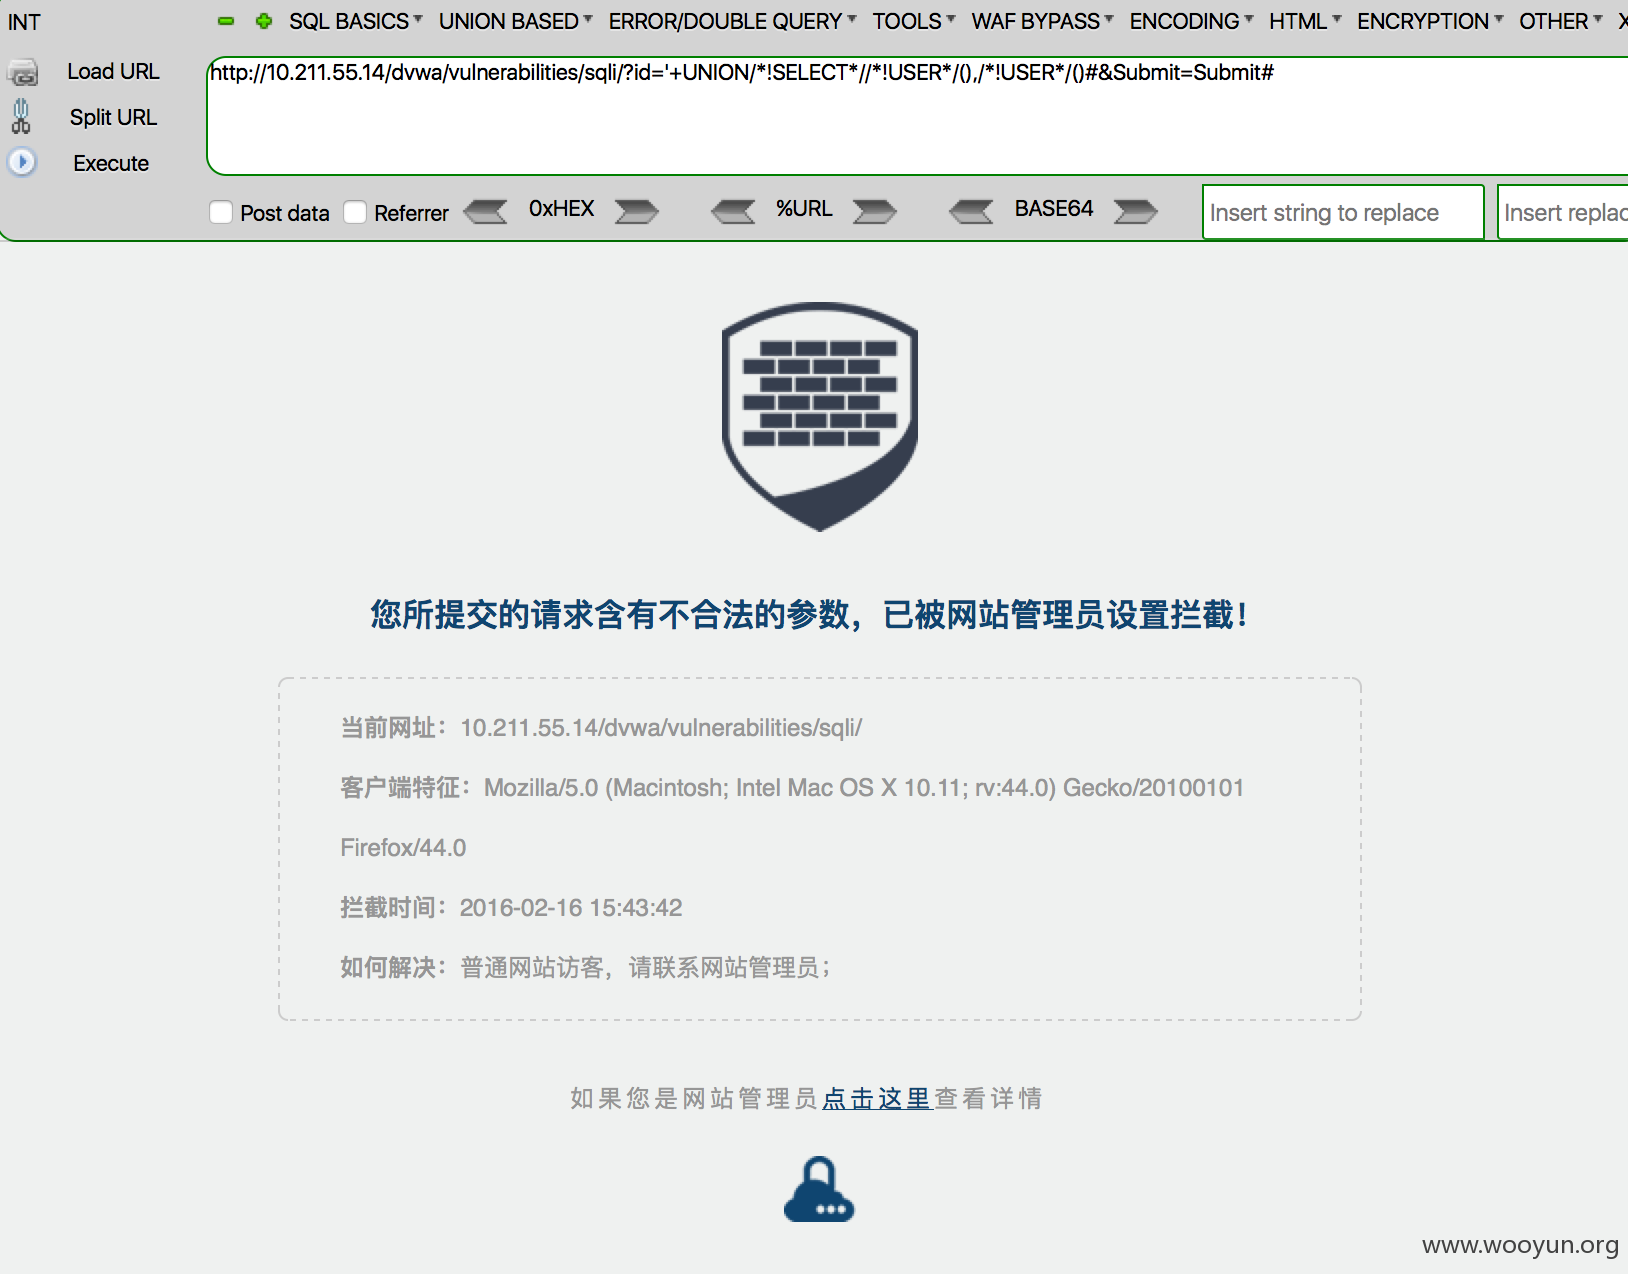1628x1274 pixels.
Task: Click the blocked request heading text
Action: pyautogui.click(x=810, y=614)
